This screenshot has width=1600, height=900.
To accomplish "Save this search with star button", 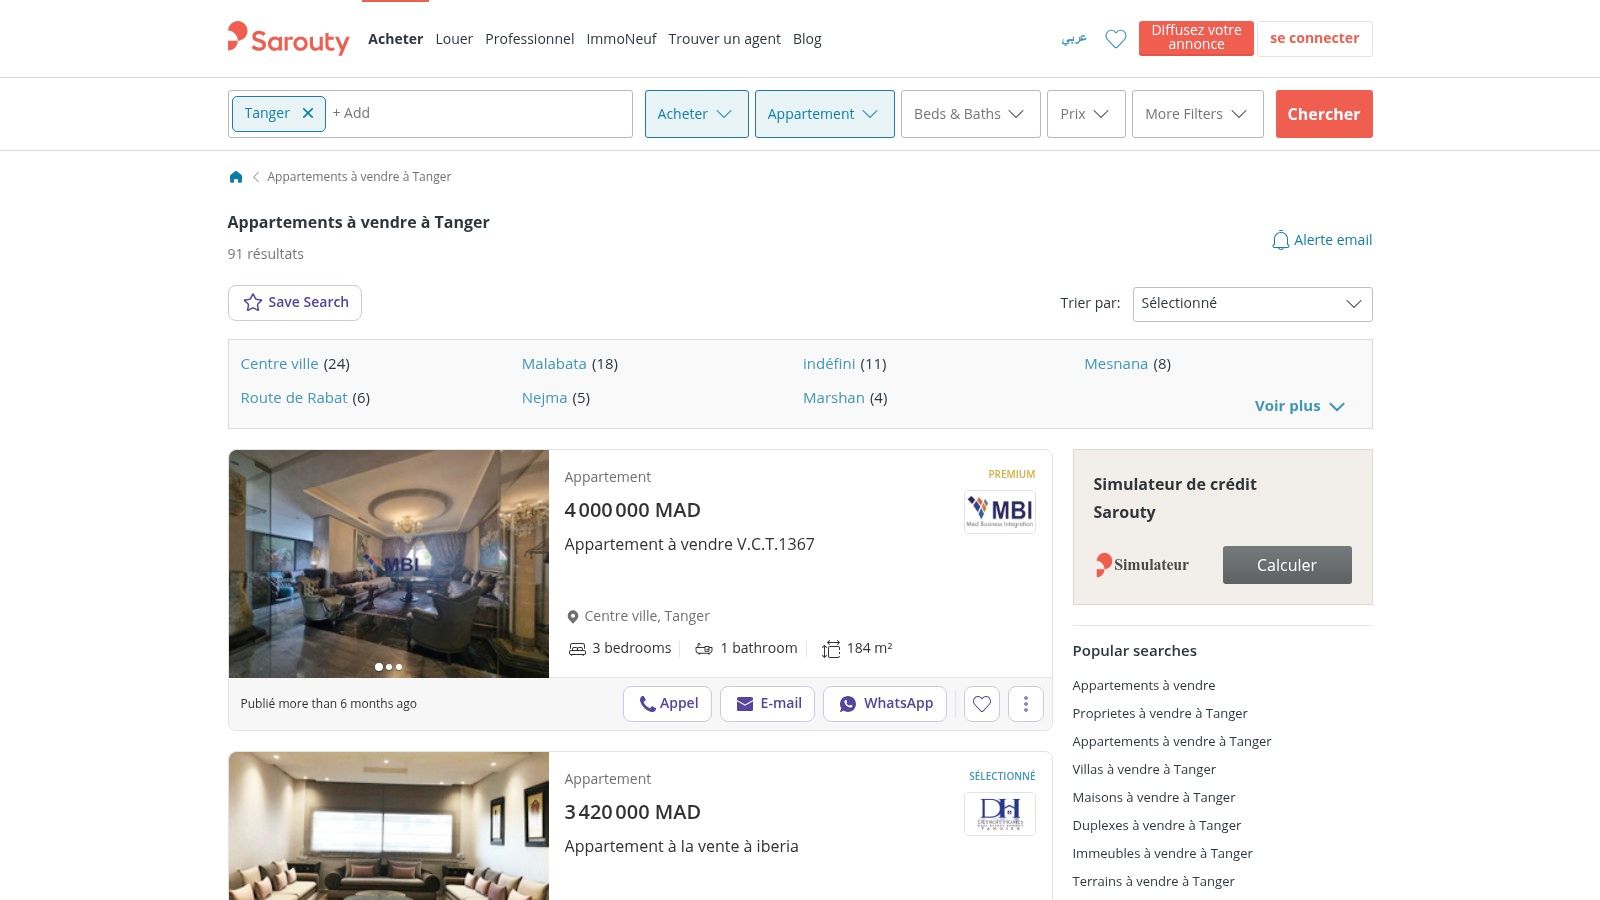I will click(295, 302).
